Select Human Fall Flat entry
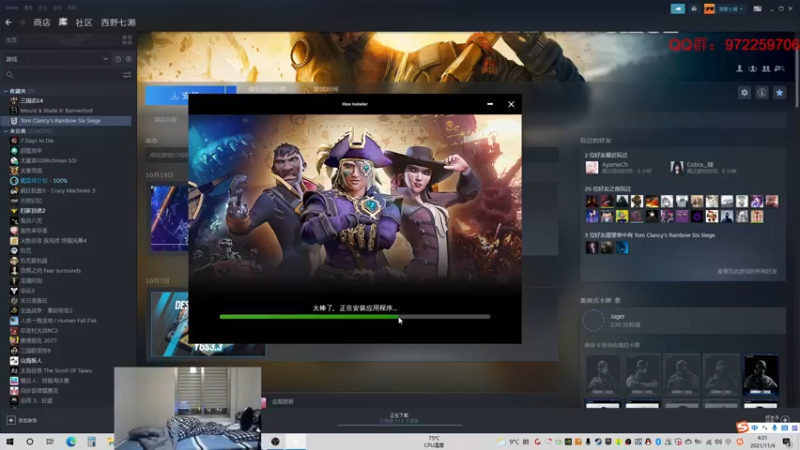 pyautogui.click(x=58, y=321)
